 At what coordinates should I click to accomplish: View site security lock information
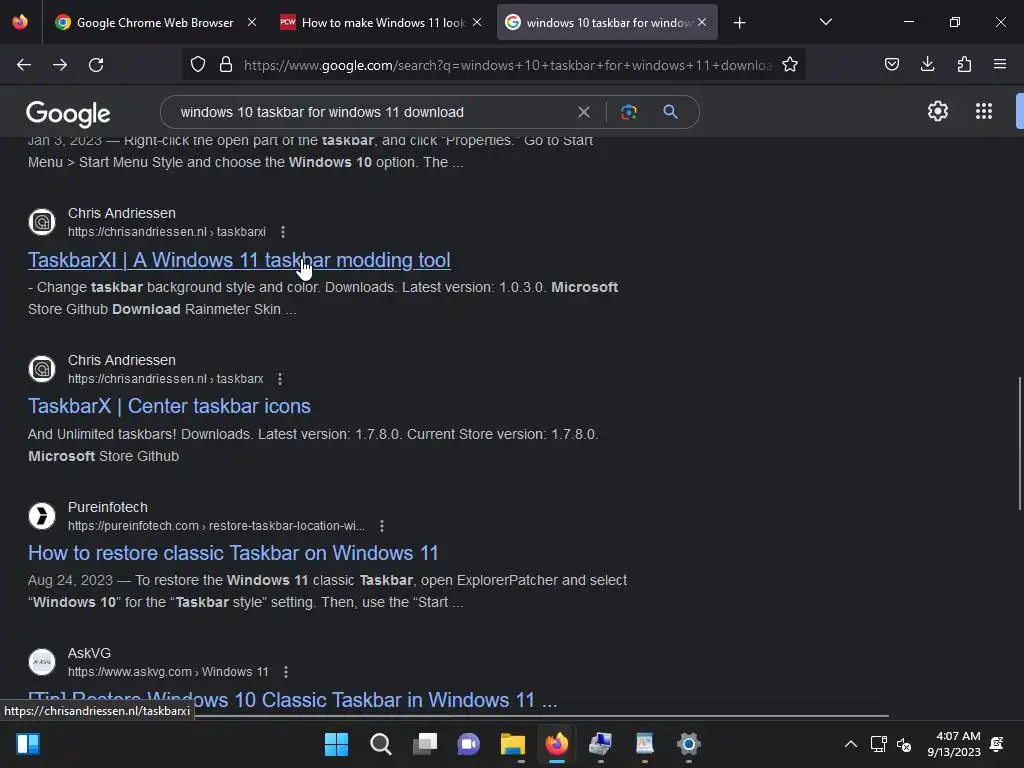(x=226, y=64)
